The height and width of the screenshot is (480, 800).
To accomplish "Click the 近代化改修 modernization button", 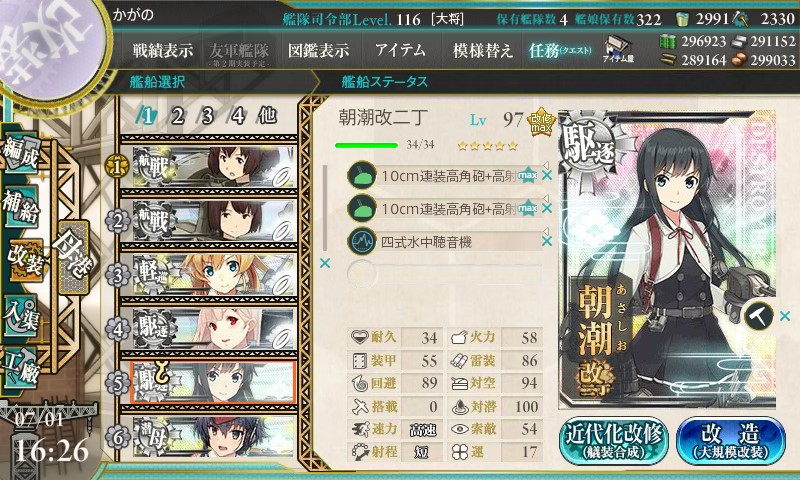I will [614, 441].
